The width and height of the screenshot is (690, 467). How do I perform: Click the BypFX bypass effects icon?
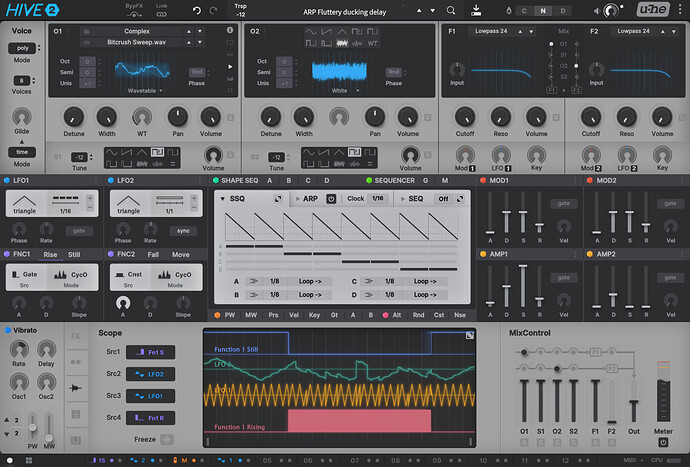pyautogui.click(x=134, y=15)
